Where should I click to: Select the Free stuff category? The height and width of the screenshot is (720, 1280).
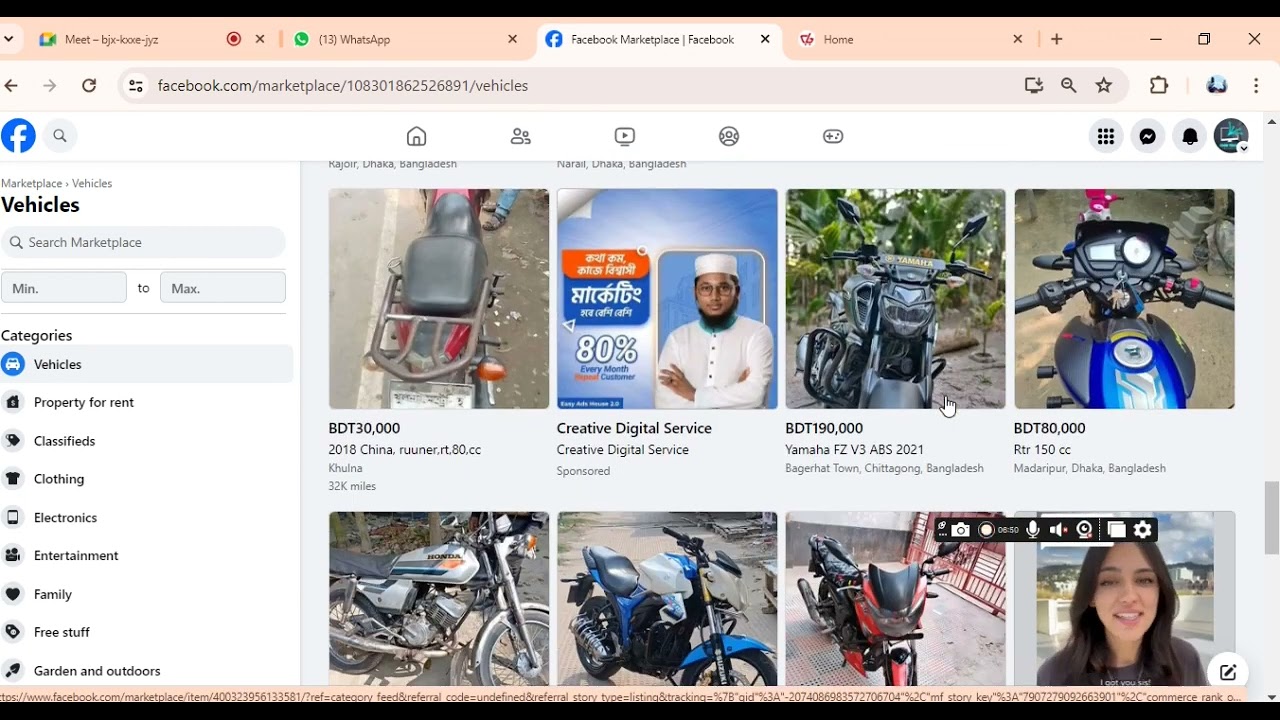pyautogui.click(x=147, y=632)
